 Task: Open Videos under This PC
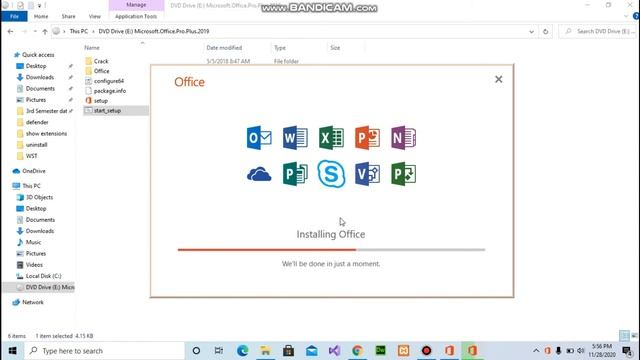34,265
